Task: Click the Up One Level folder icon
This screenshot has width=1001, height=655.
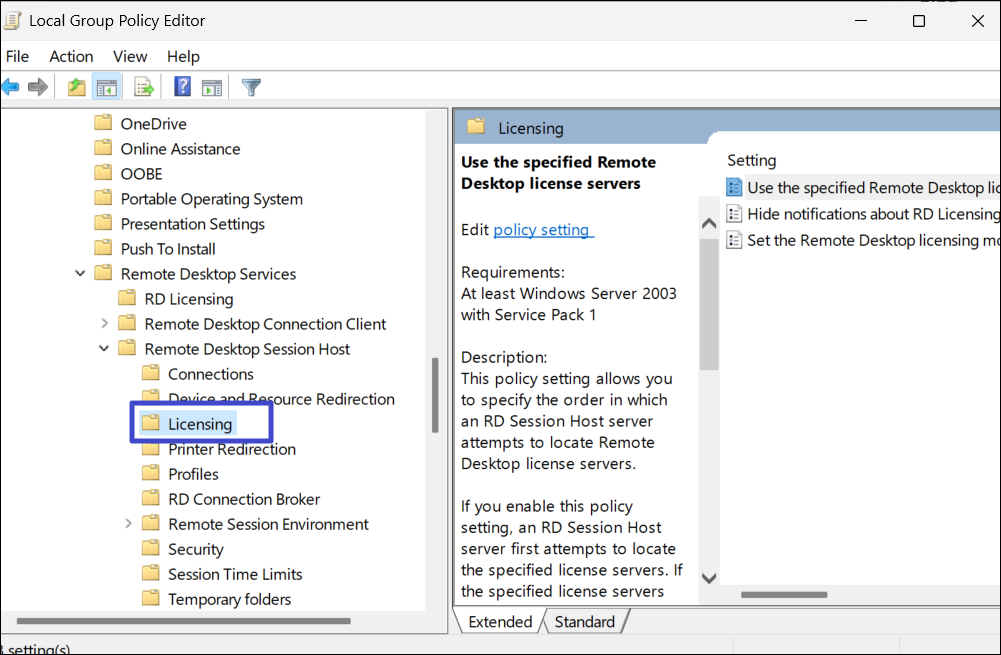Action: (x=77, y=88)
